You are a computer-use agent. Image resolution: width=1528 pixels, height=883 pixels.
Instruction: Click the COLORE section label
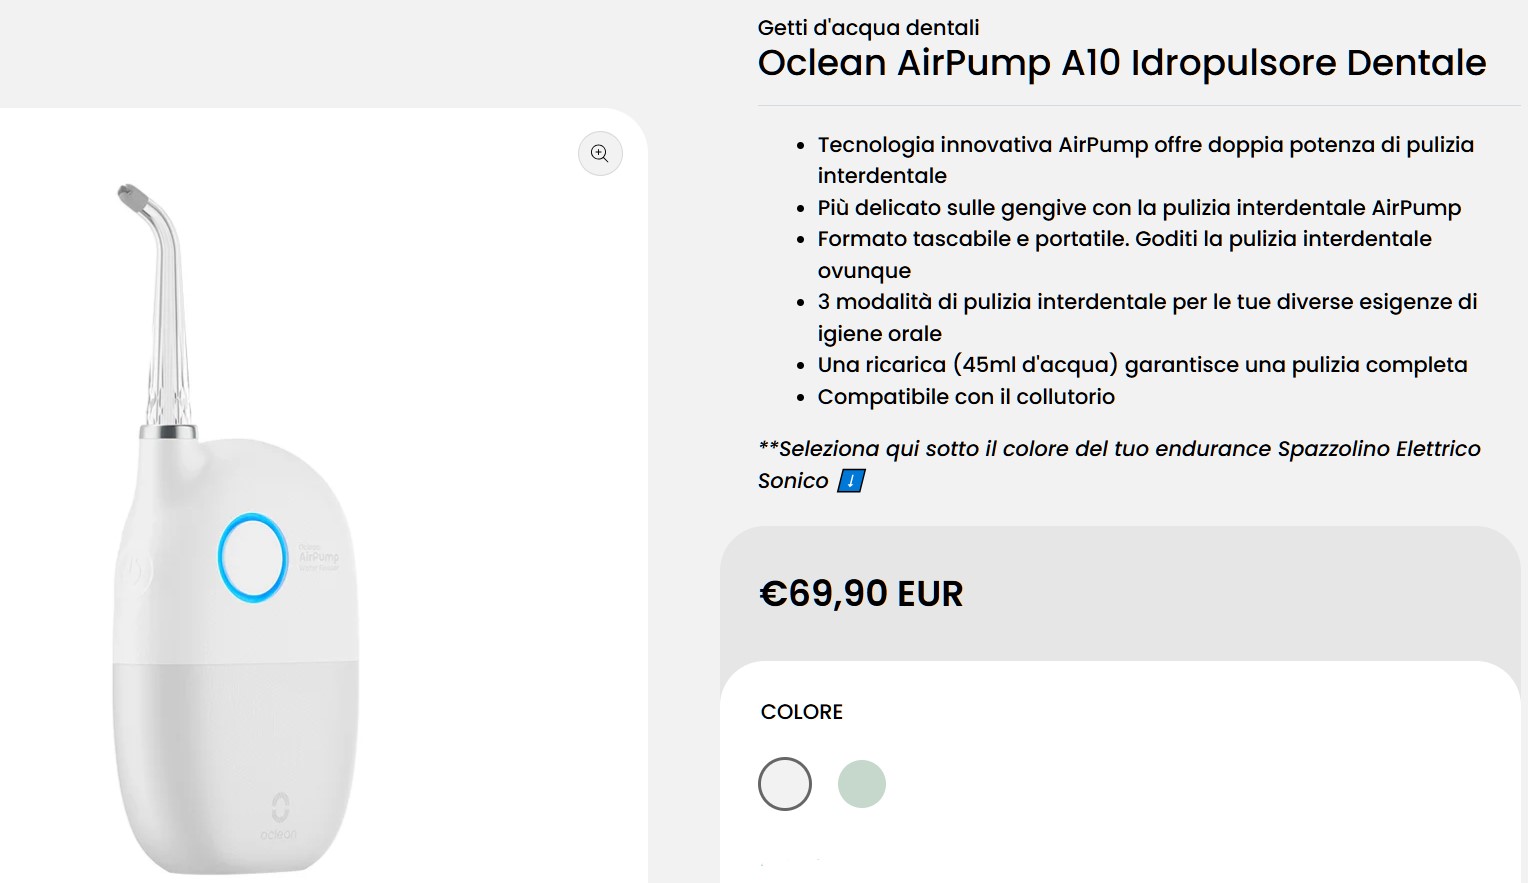[800, 712]
